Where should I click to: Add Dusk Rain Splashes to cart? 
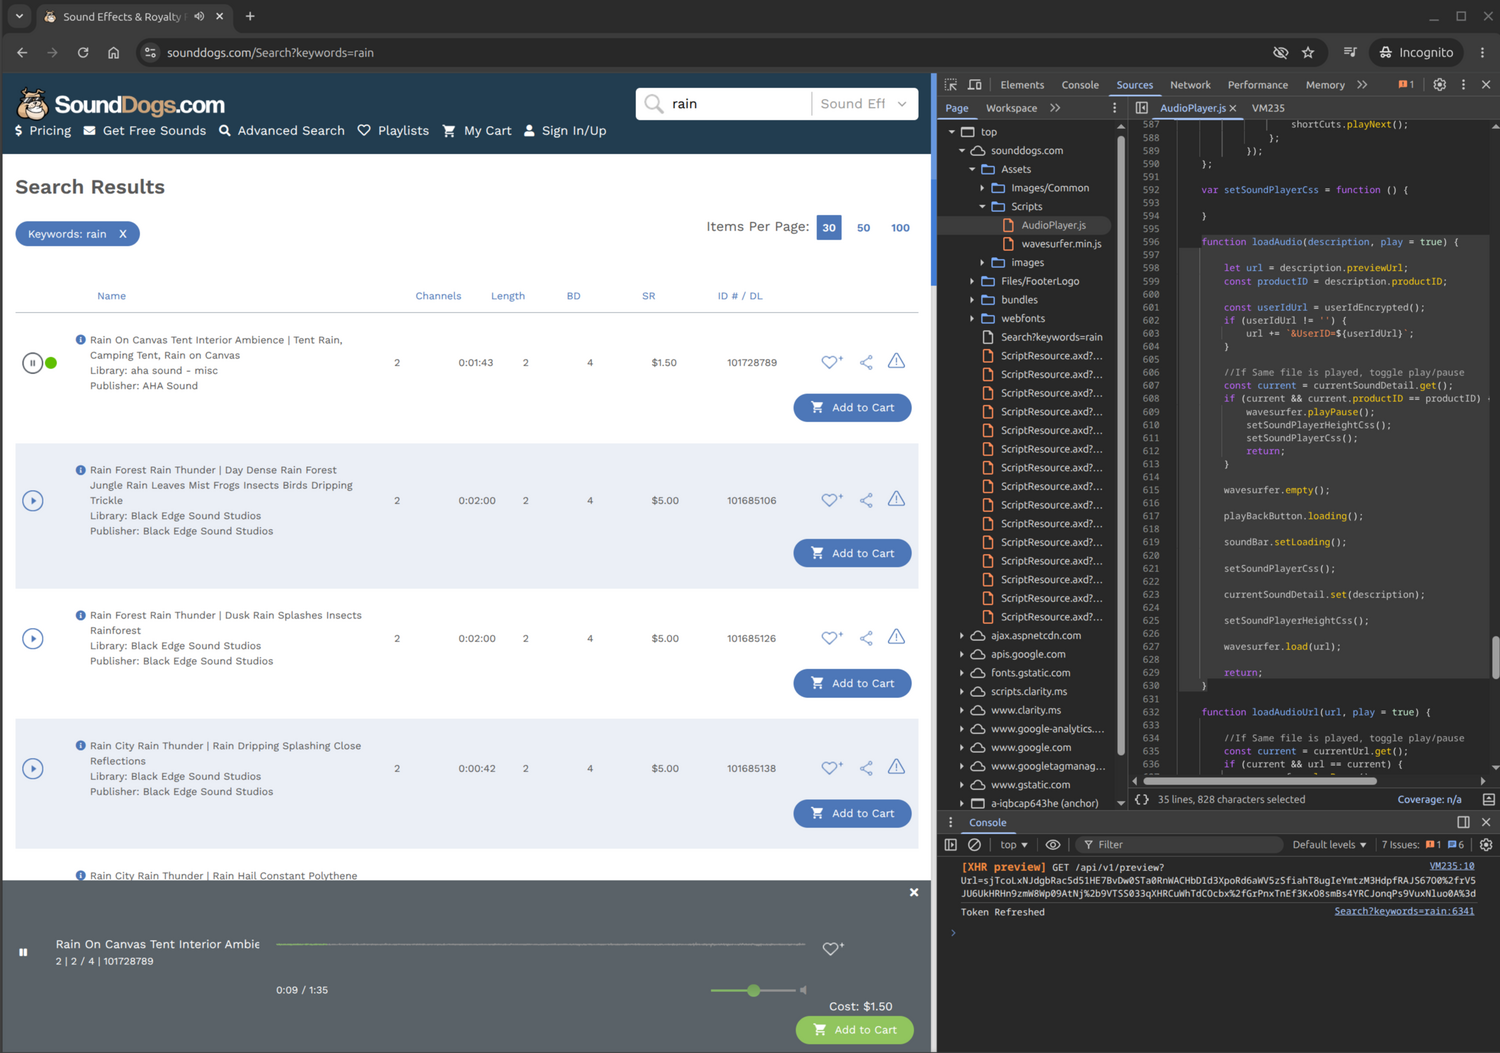coord(852,683)
